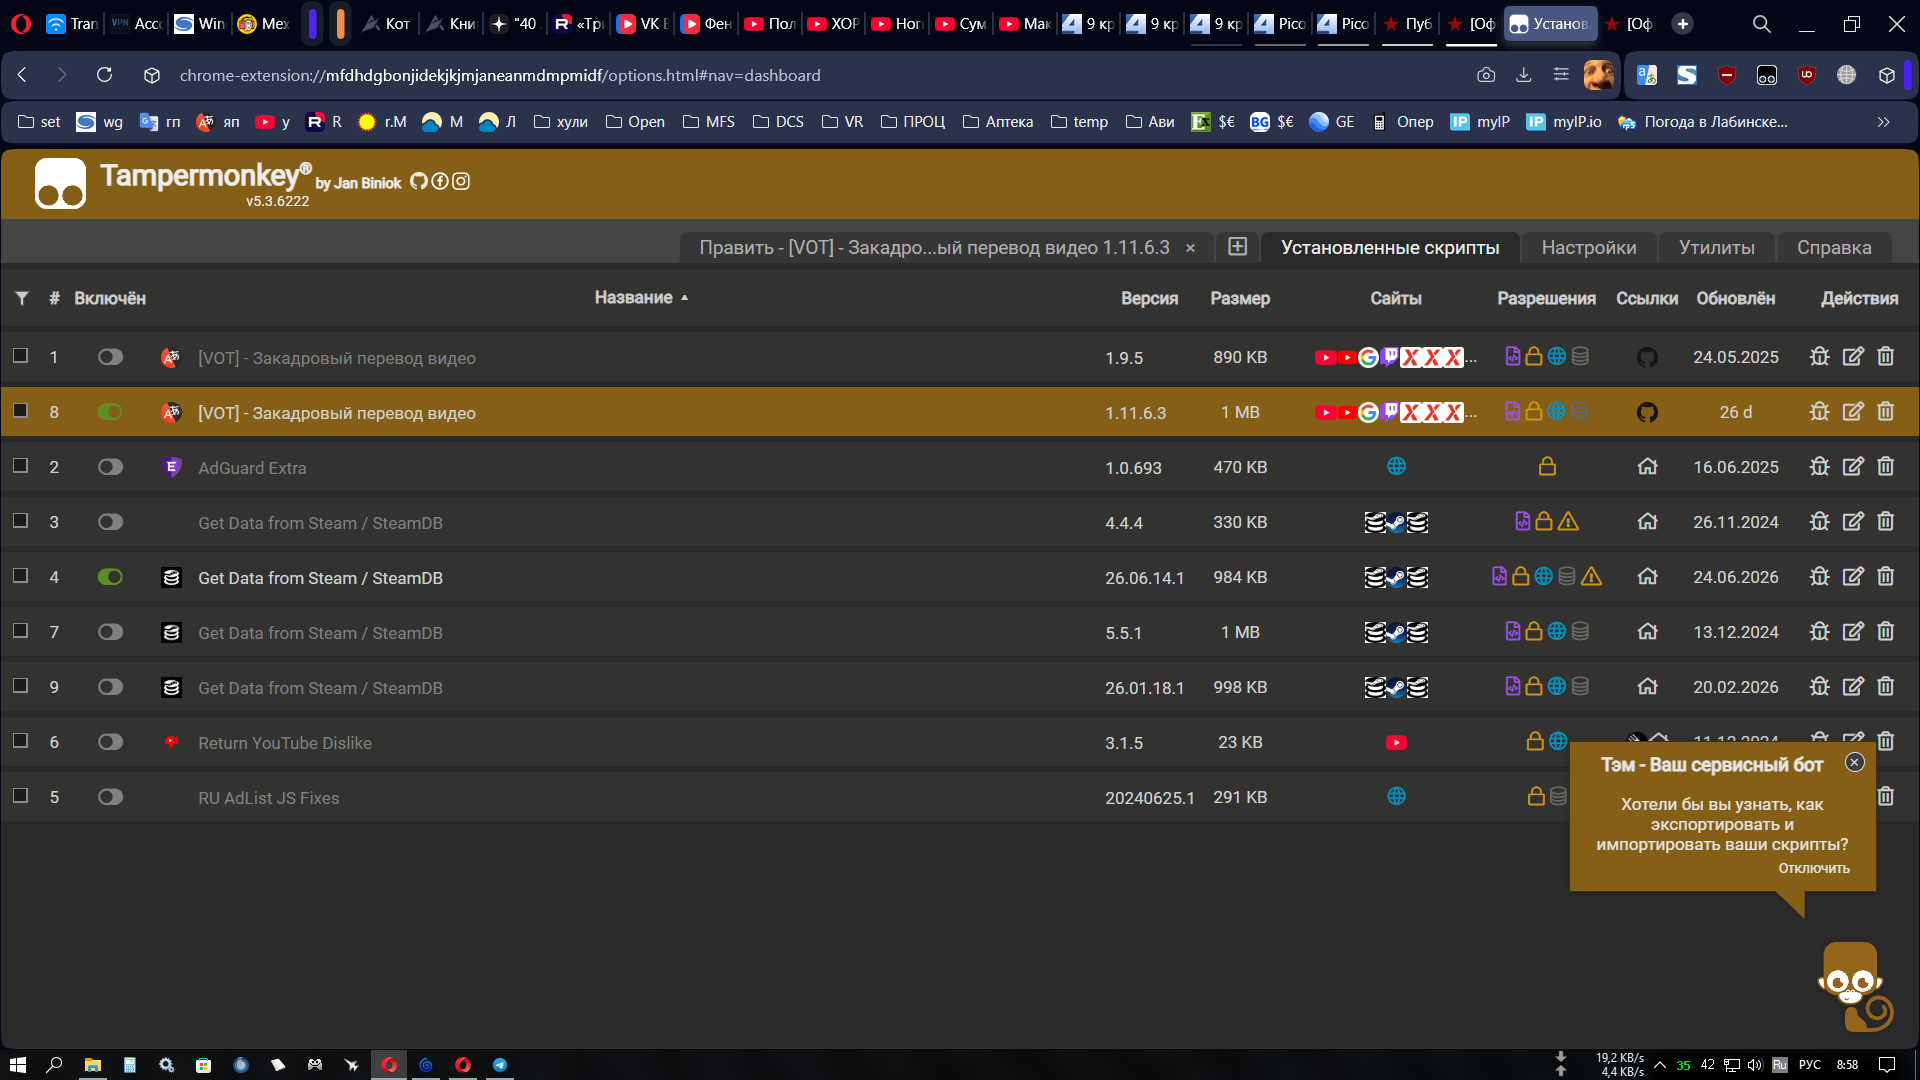This screenshot has width=1920, height=1080.
Task: Open Tampermonkey extension icon in browser toolbar
Action: pyautogui.click(x=1767, y=75)
